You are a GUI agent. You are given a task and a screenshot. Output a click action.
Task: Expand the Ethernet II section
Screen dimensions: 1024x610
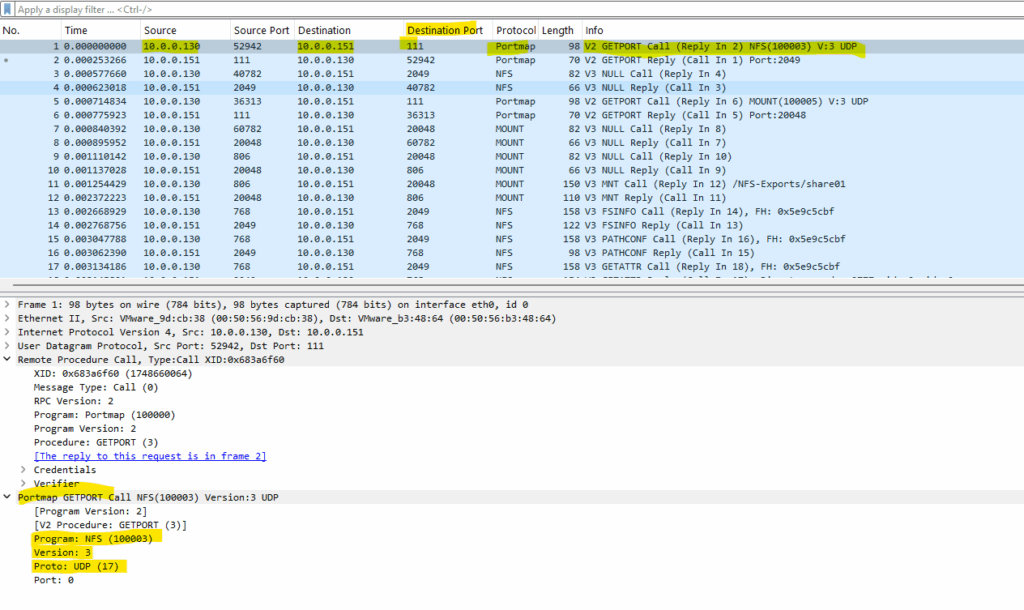7,318
